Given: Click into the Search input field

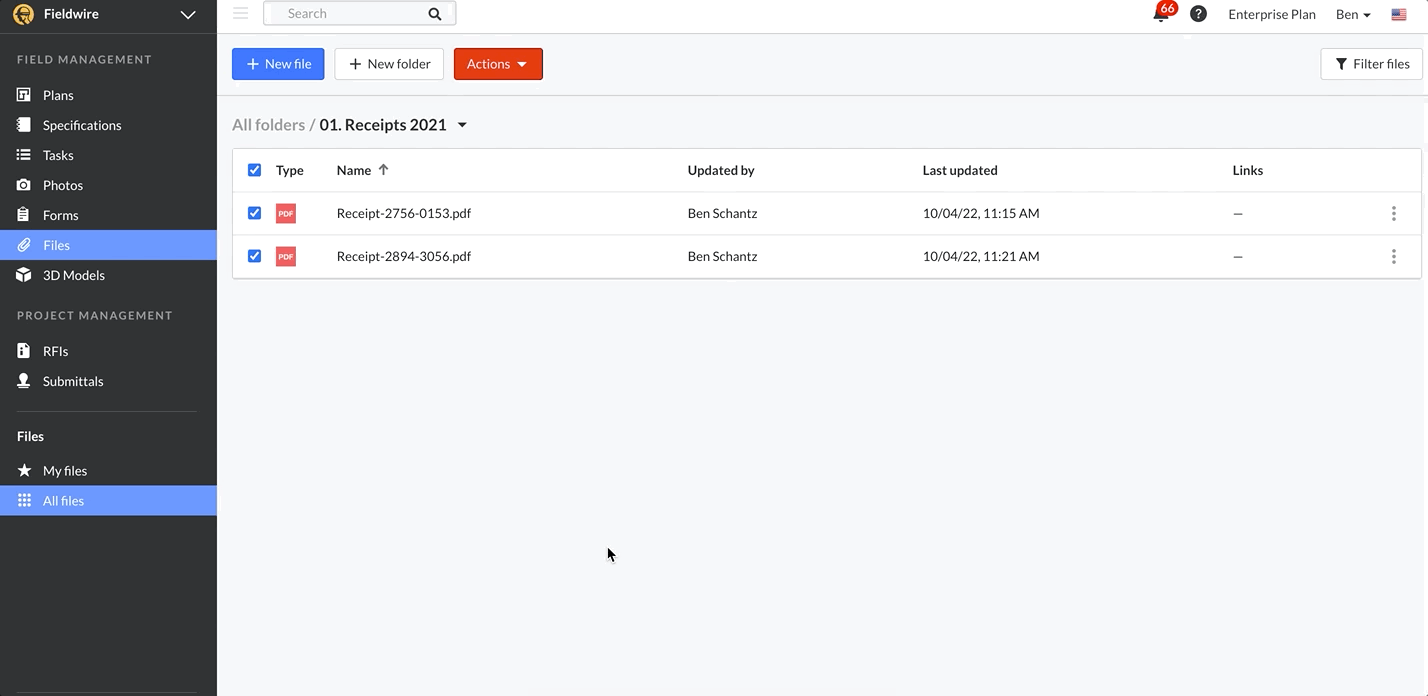Looking at the screenshot, I should point(345,14).
